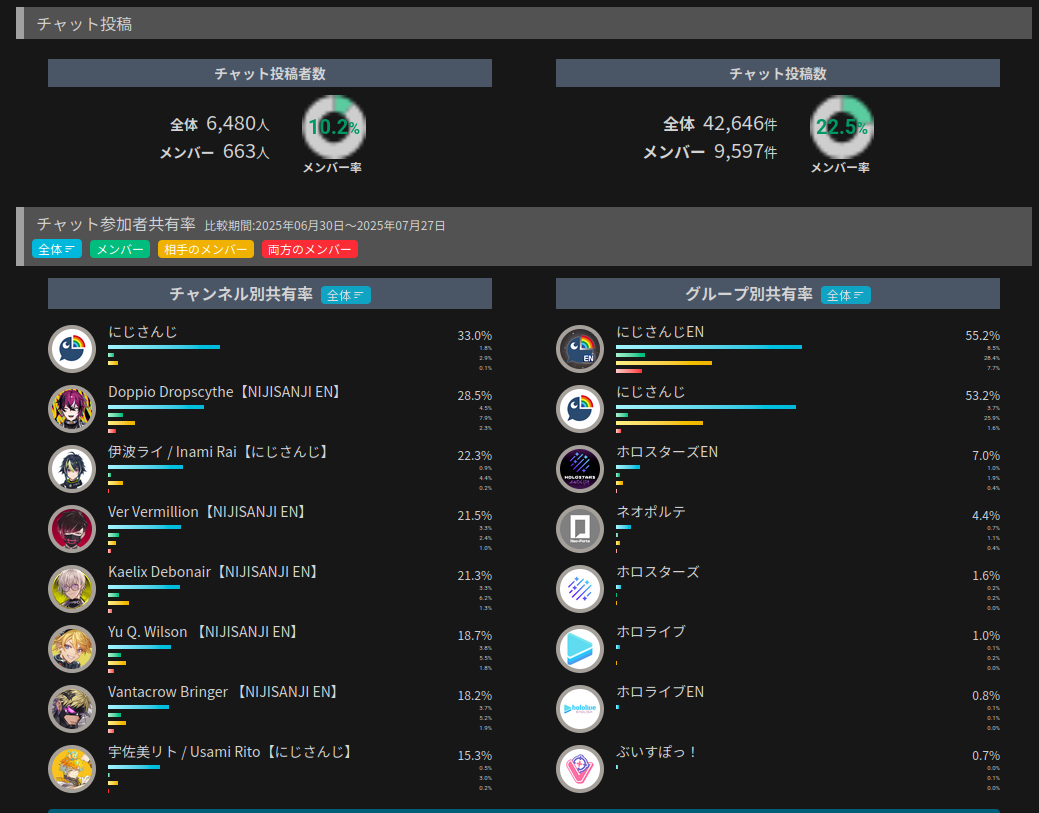Open the ホロスターズ group logo
The height and width of the screenshot is (813, 1039).
[580, 589]
